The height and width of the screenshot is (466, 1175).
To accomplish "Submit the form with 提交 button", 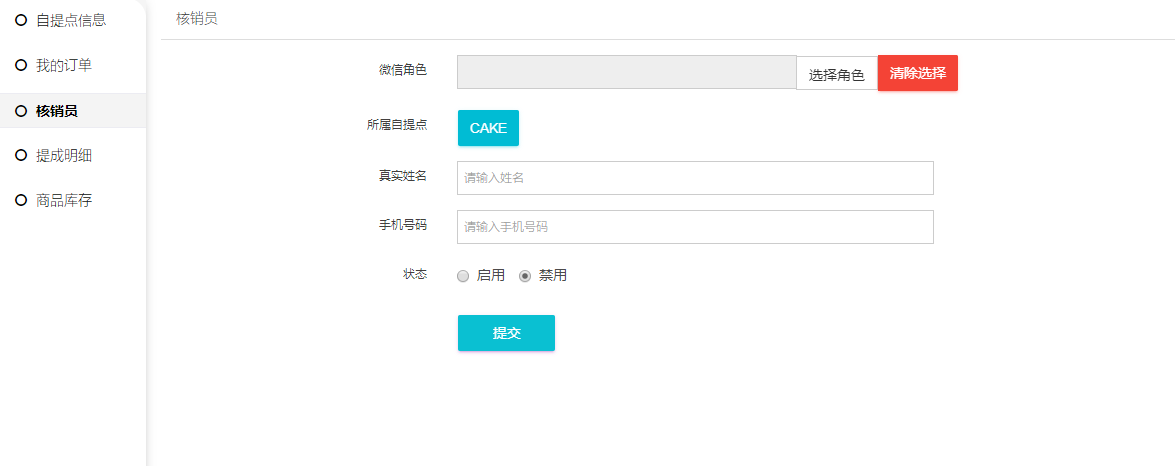I will (506, 333).
